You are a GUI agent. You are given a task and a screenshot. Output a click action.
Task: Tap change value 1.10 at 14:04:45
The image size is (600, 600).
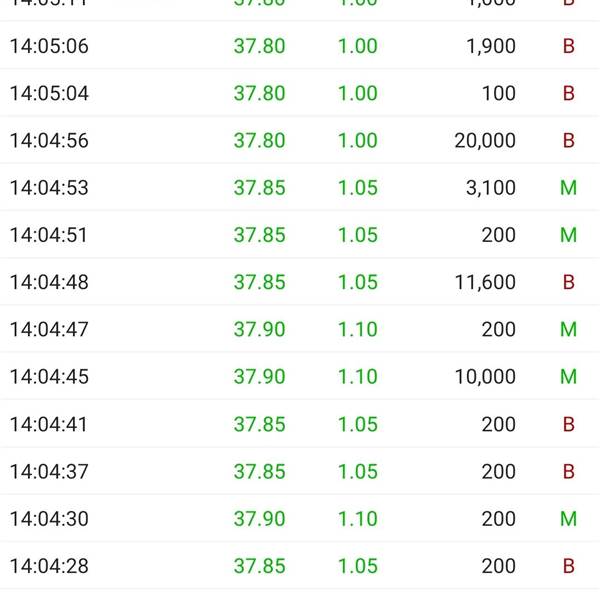pyautogui.click(x=358, y=377)
